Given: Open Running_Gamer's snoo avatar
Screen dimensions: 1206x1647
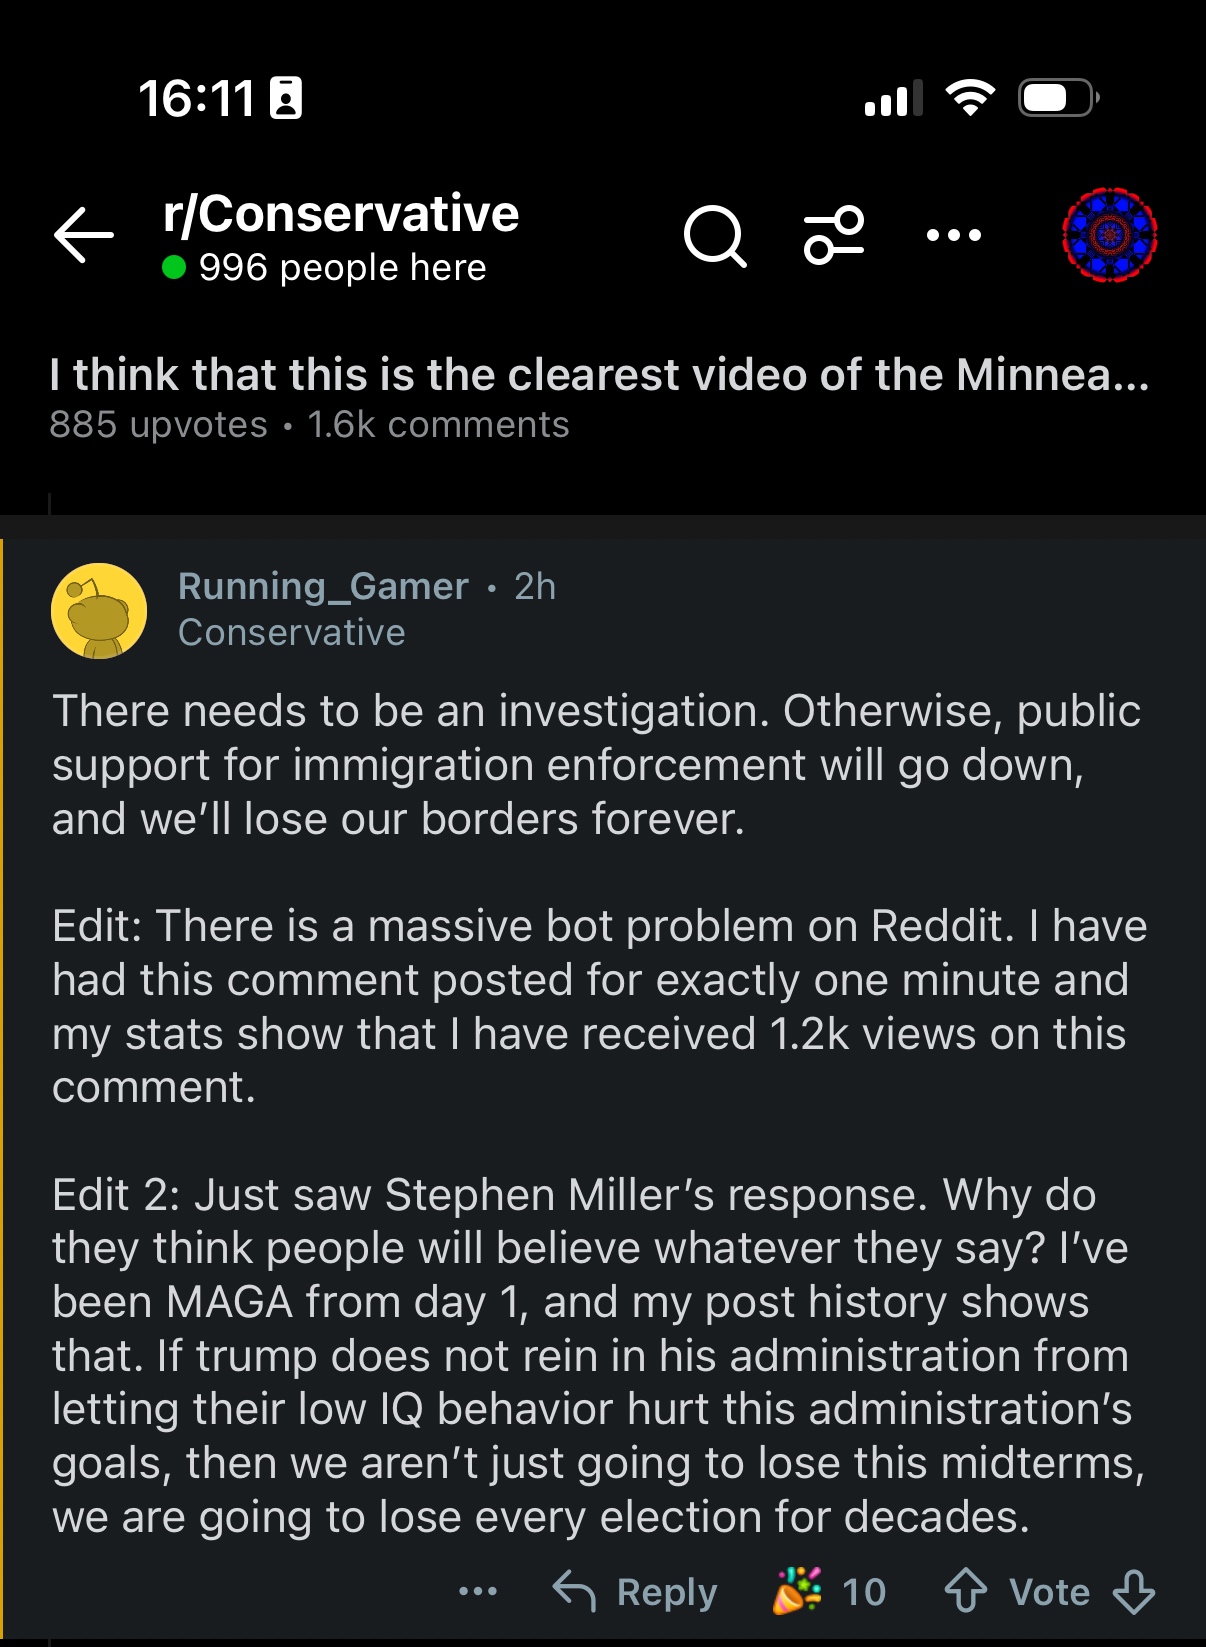Looking at the screenshot, I should tap(99, 610).
